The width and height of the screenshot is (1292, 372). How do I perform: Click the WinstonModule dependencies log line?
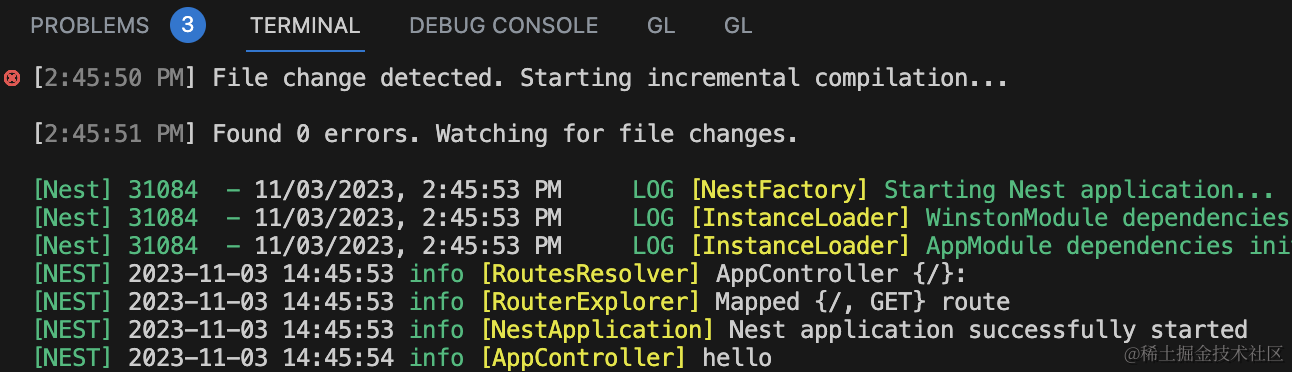click(662, 218)
